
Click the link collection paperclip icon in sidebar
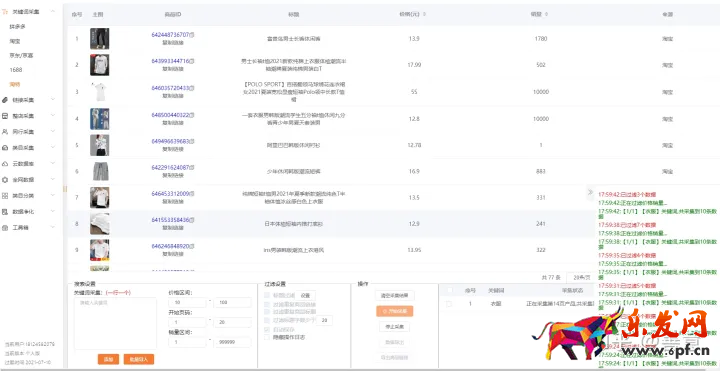pyautogui.click(x=5, y=100)
